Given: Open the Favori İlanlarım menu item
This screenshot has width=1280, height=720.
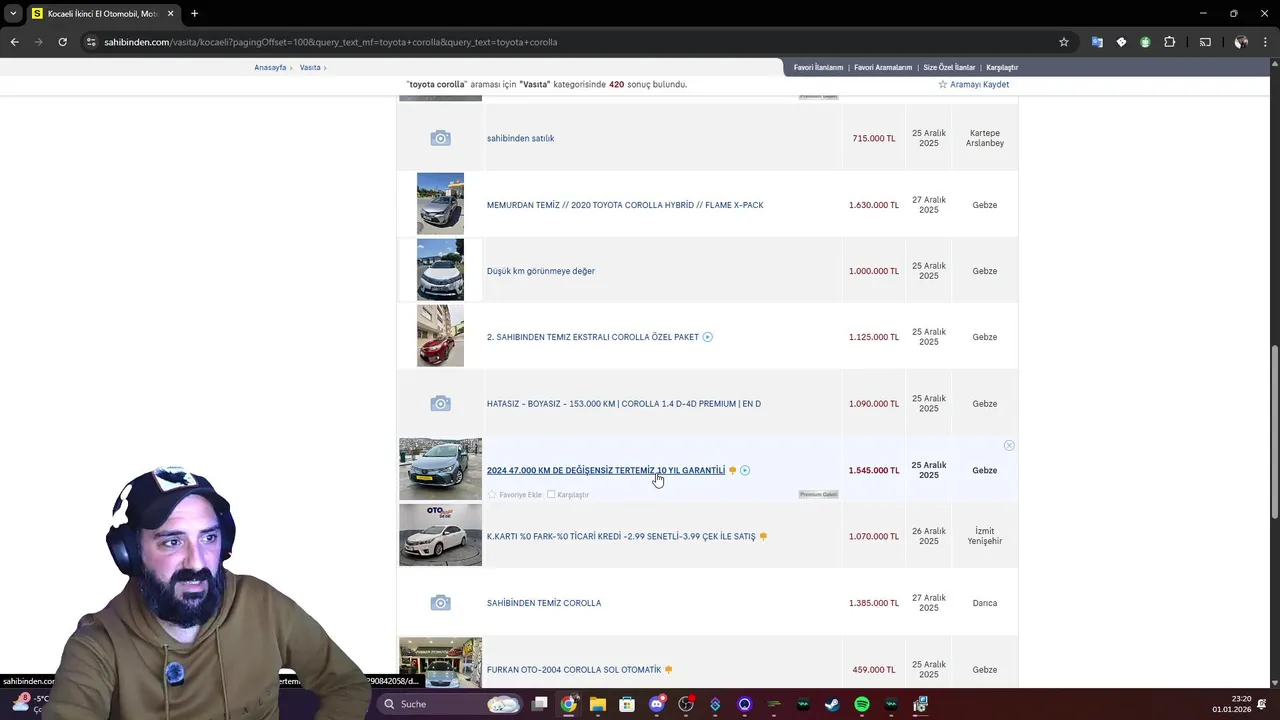Looking at the screenshot, I should [x=818, y=68].
